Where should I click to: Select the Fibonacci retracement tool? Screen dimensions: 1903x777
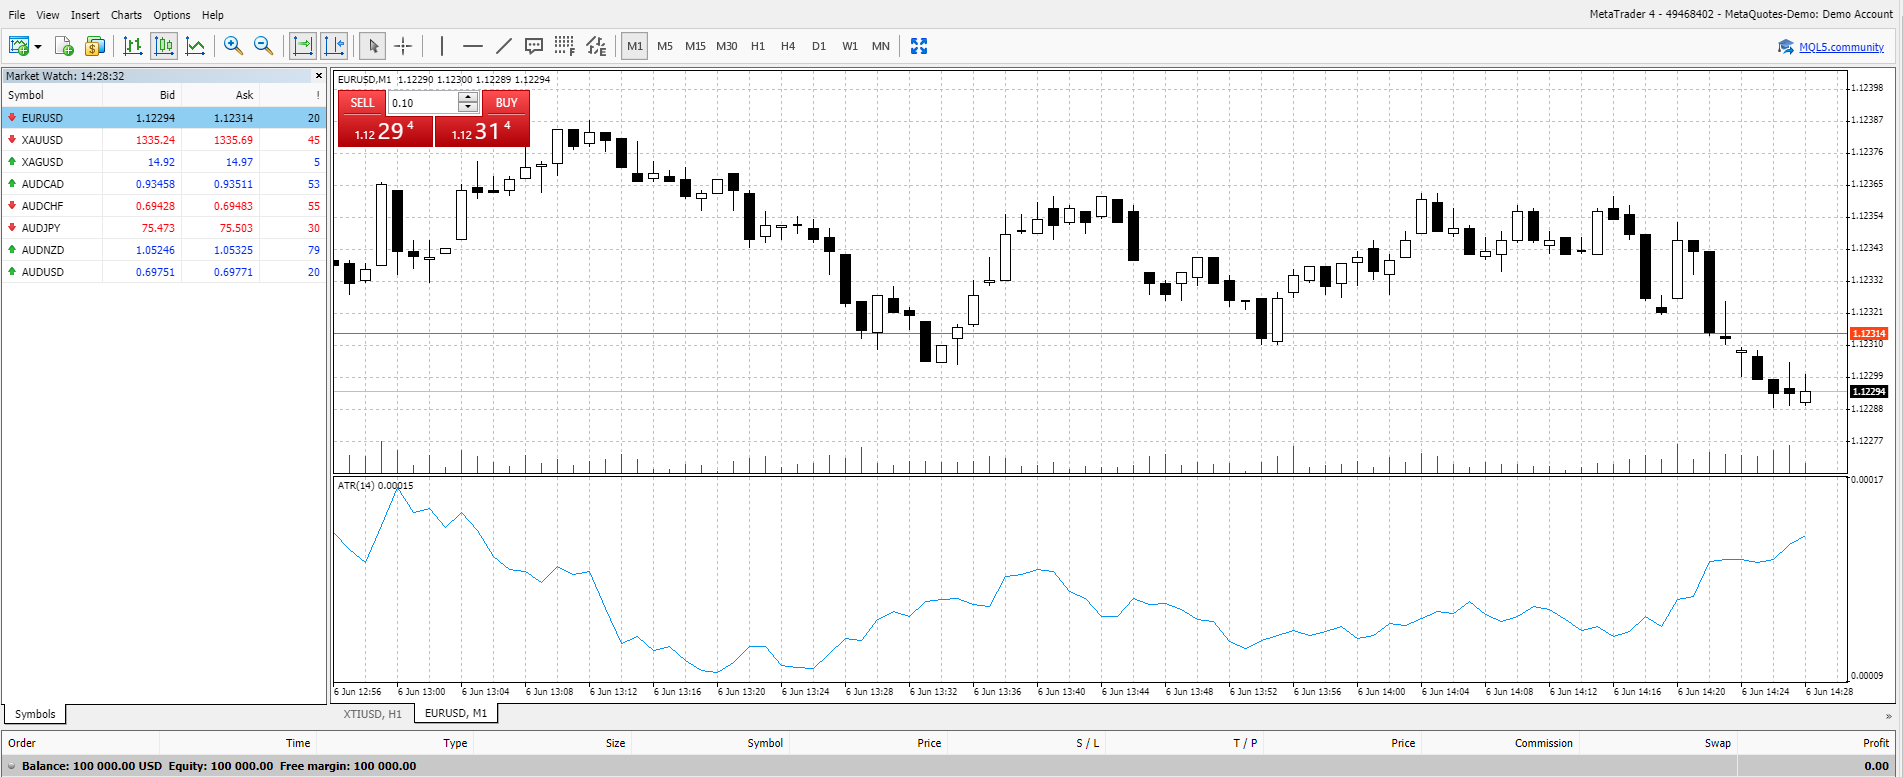pyautogui.click(x=565, y=46)
